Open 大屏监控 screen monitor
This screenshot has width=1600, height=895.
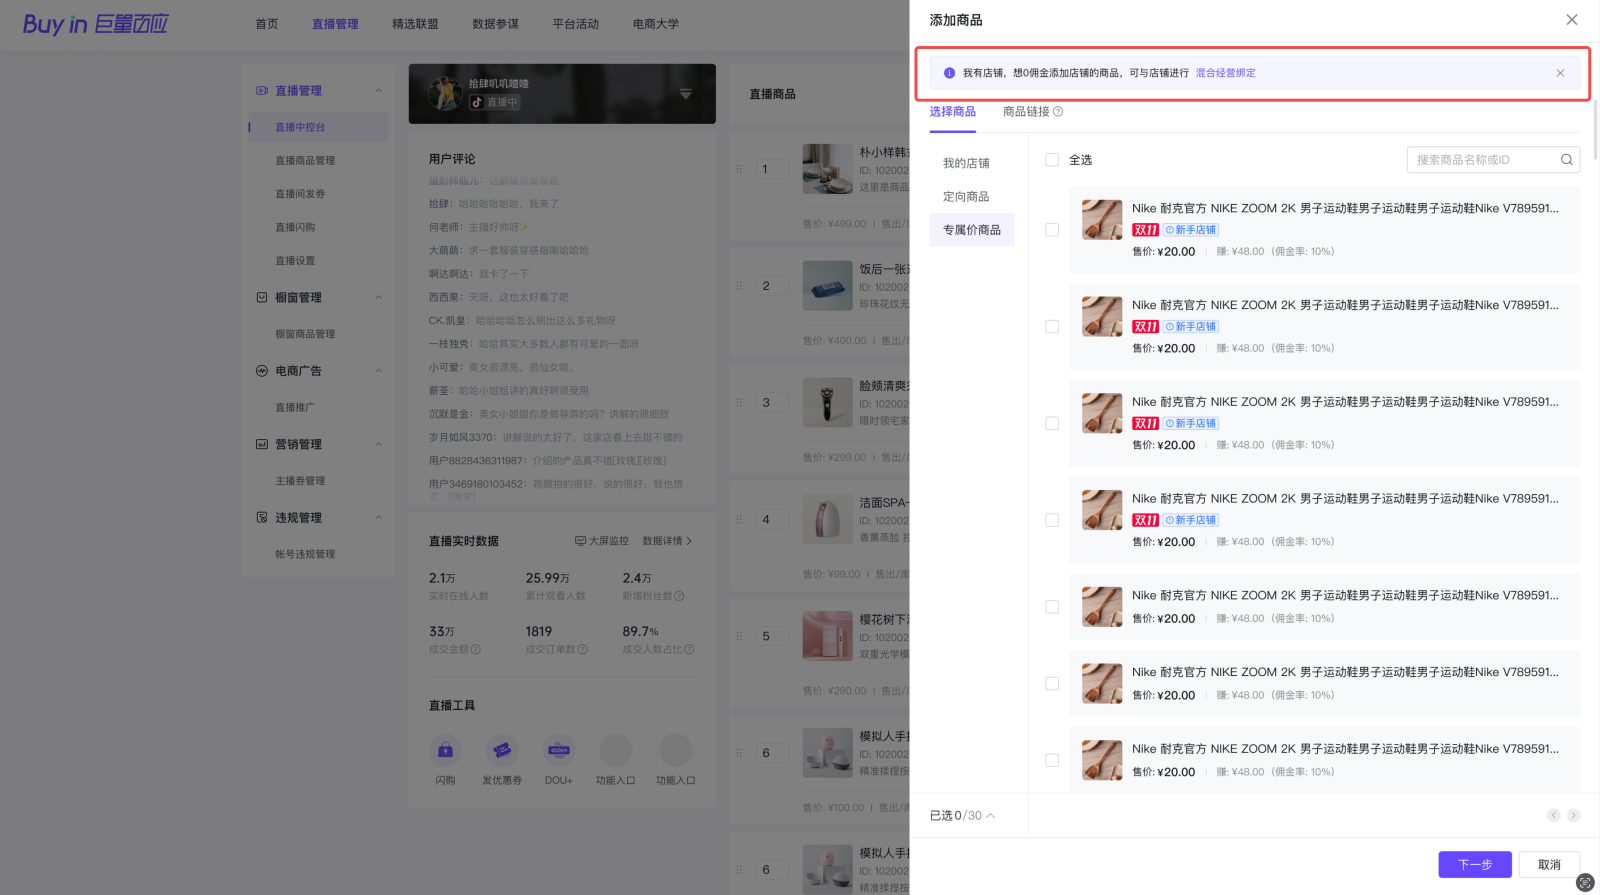coord(602,541)
